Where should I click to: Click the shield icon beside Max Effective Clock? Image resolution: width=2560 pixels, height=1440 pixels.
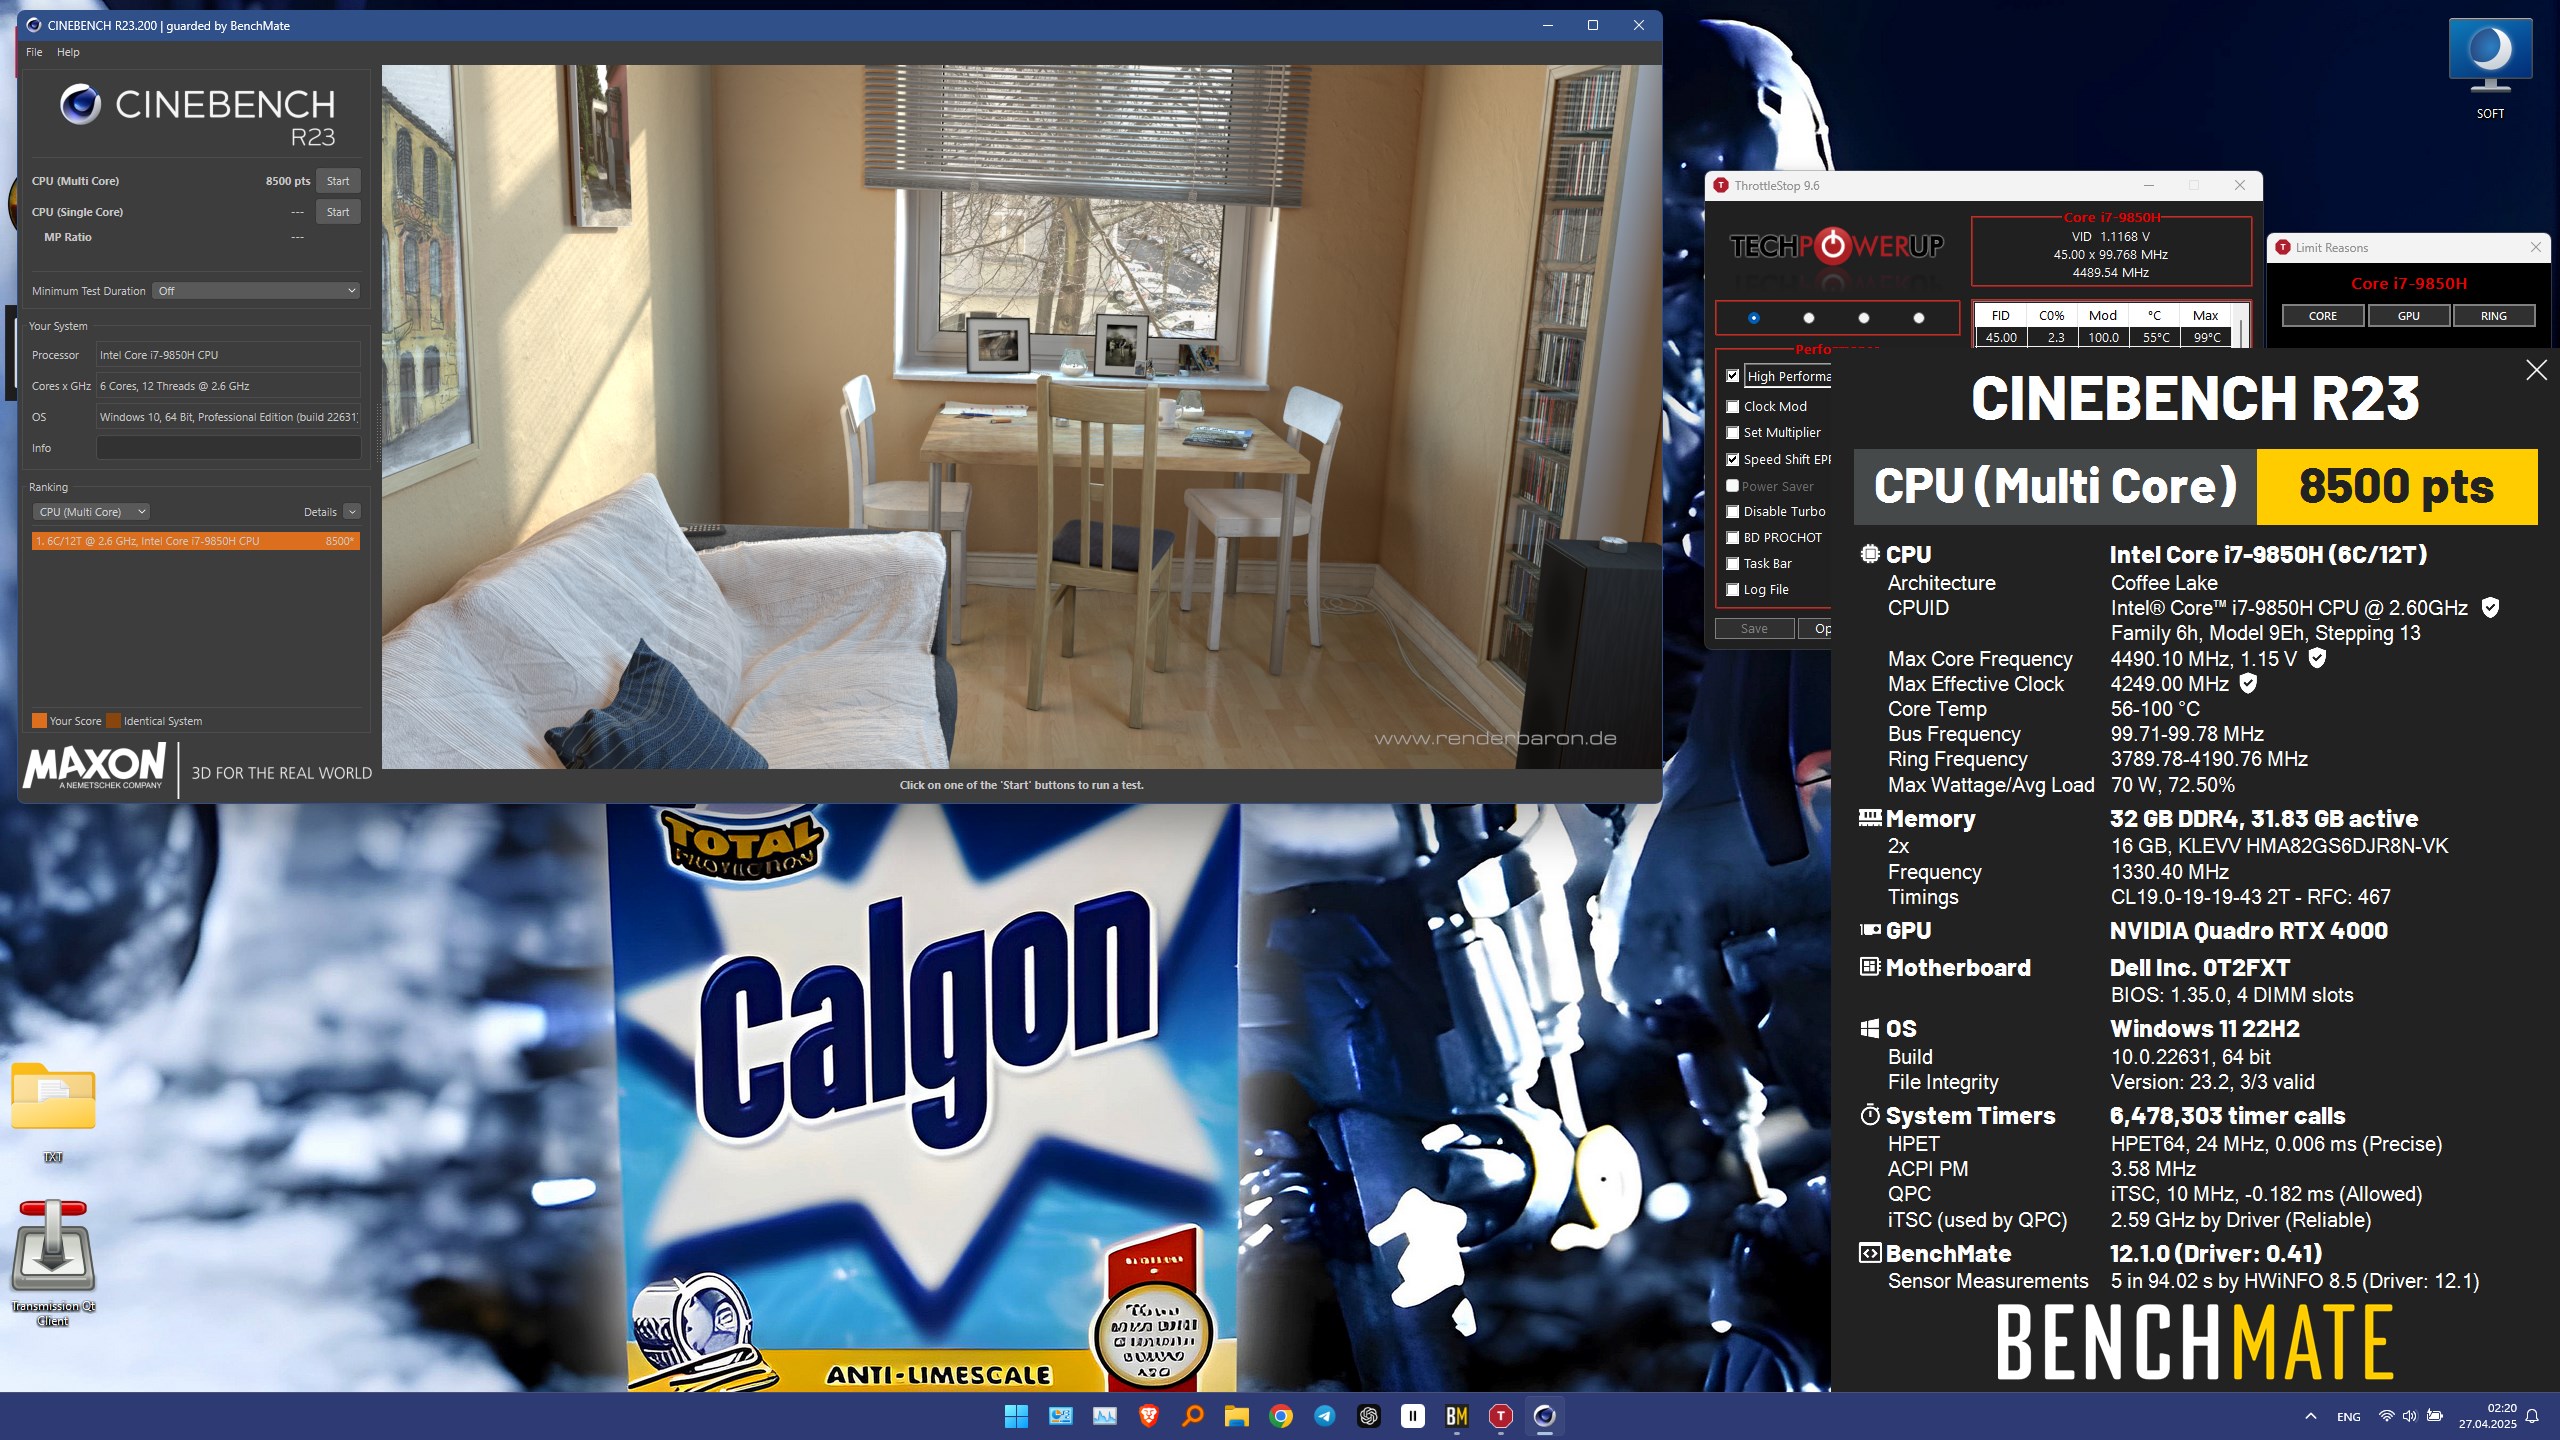2248,683
